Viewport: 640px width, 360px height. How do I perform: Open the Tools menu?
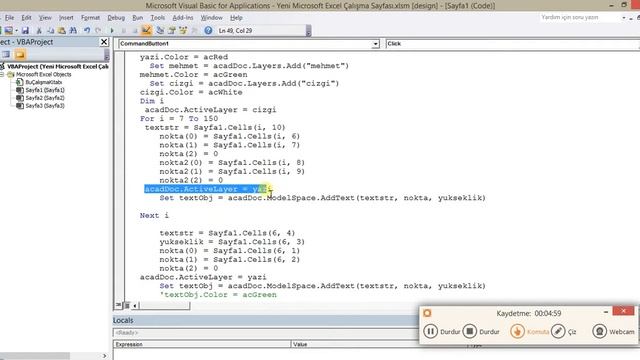[x=158, y=18]
